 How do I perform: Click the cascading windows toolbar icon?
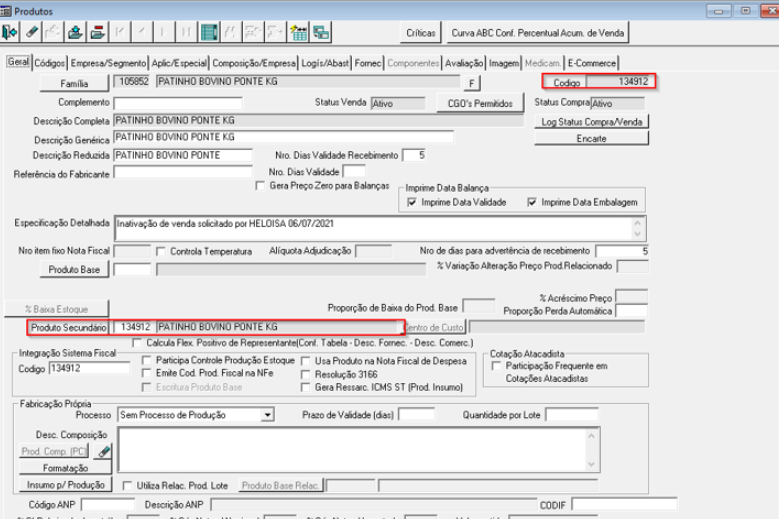(321, 32)
